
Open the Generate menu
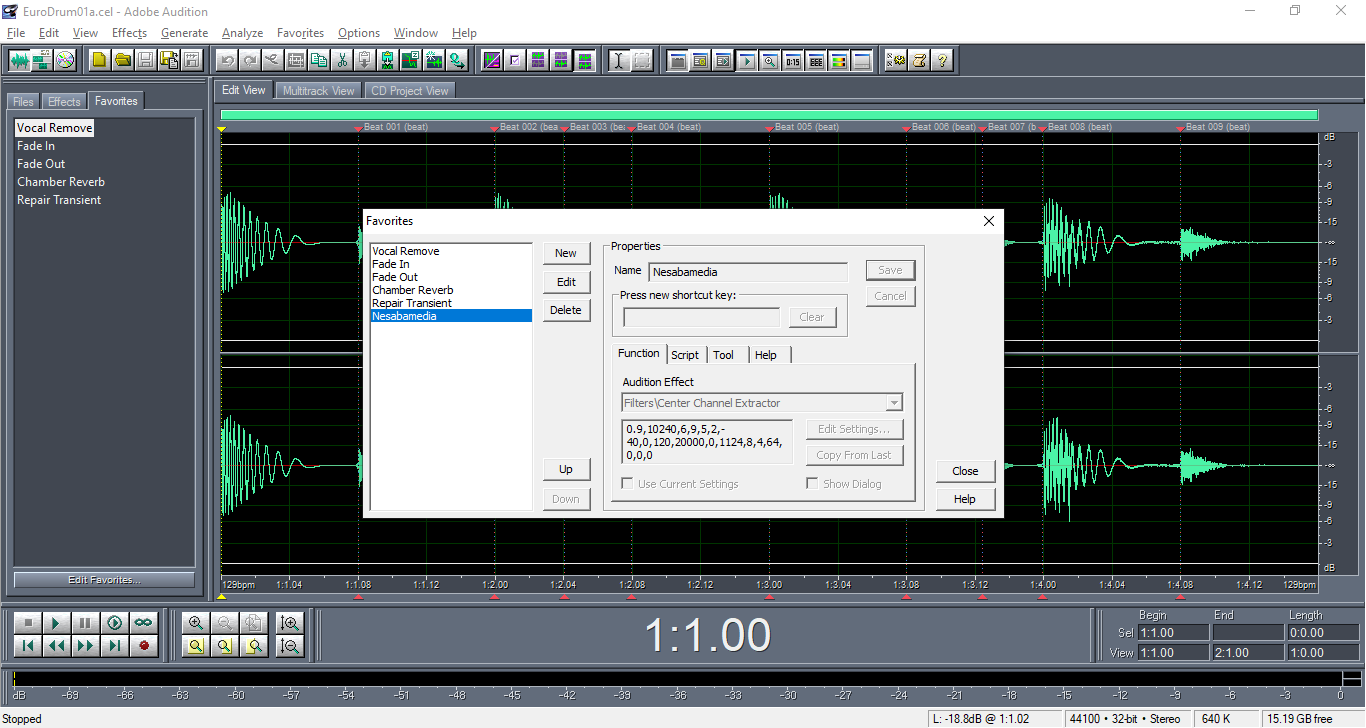pyautogui.click(x=184, y=33)
